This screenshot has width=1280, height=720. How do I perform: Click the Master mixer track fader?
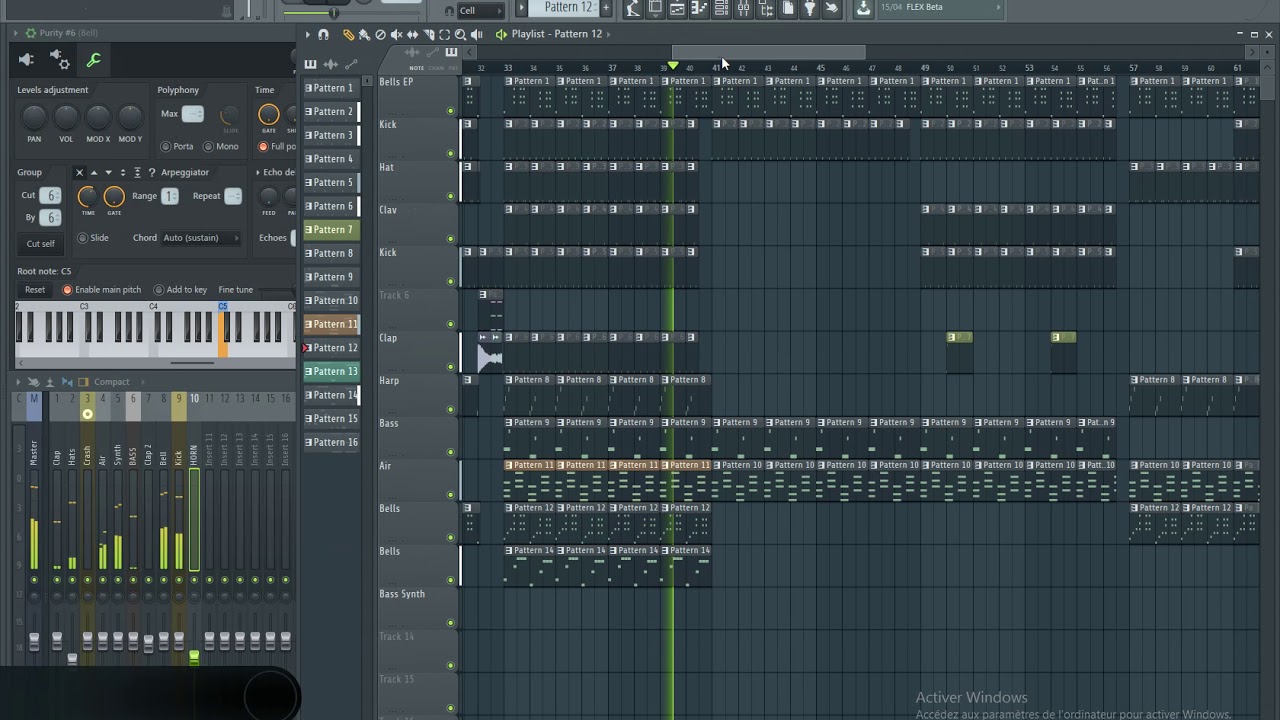34,641
